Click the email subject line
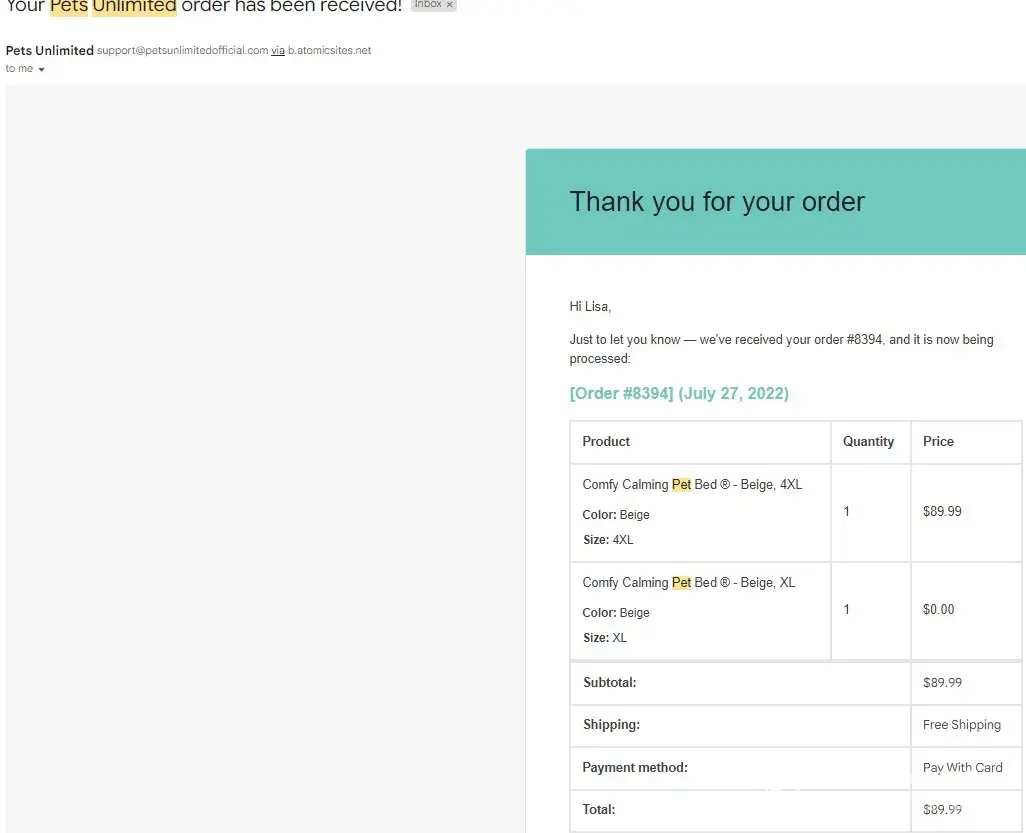This screenshot has height=833, width=1026. [x=204, y=6]
